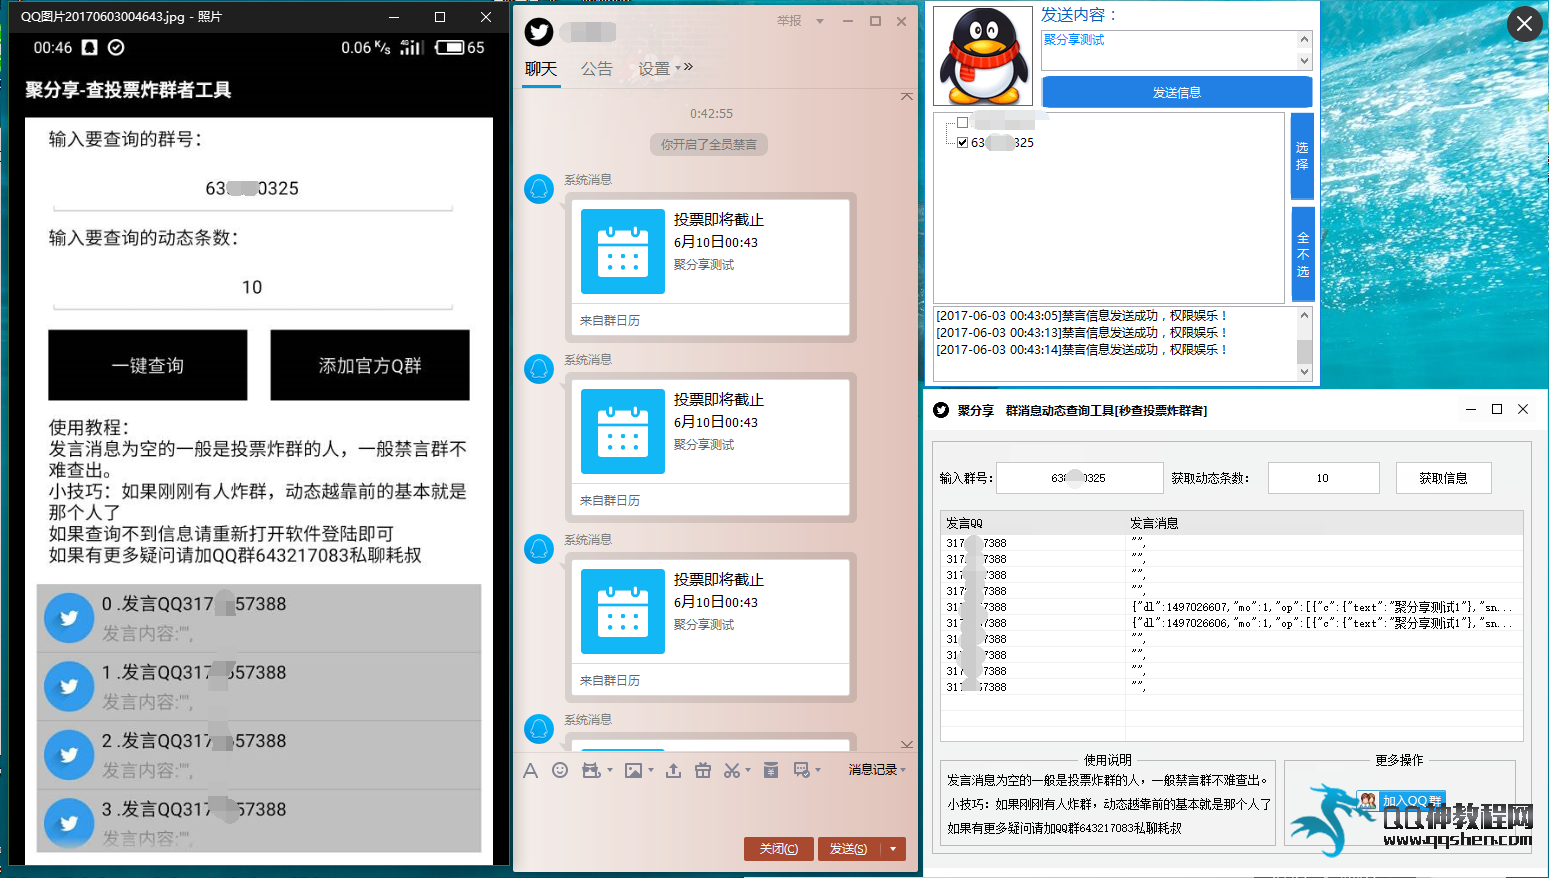Viewport: 1549px width, 878px height.
Task: Open dropdown arrow beside scissors icon
Action: coord(748,771)
